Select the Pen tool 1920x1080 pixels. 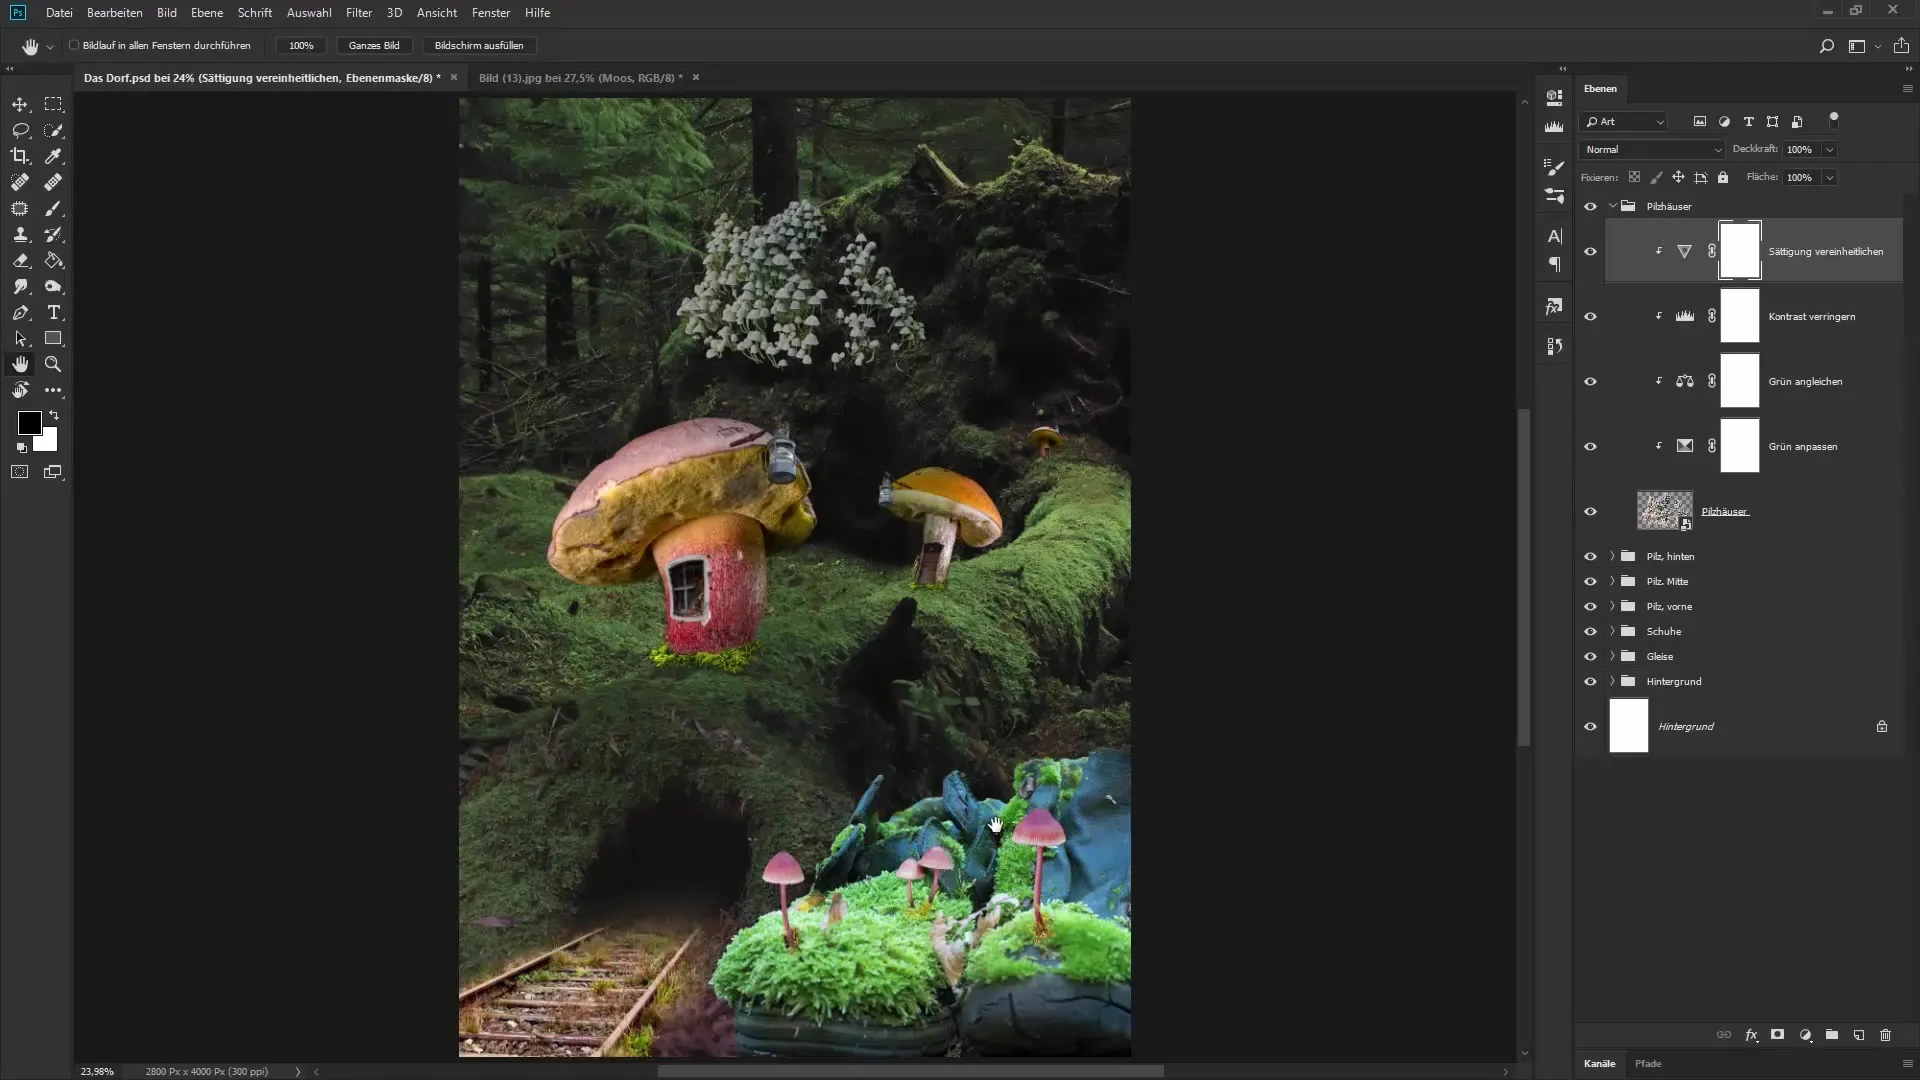[20, 312]
